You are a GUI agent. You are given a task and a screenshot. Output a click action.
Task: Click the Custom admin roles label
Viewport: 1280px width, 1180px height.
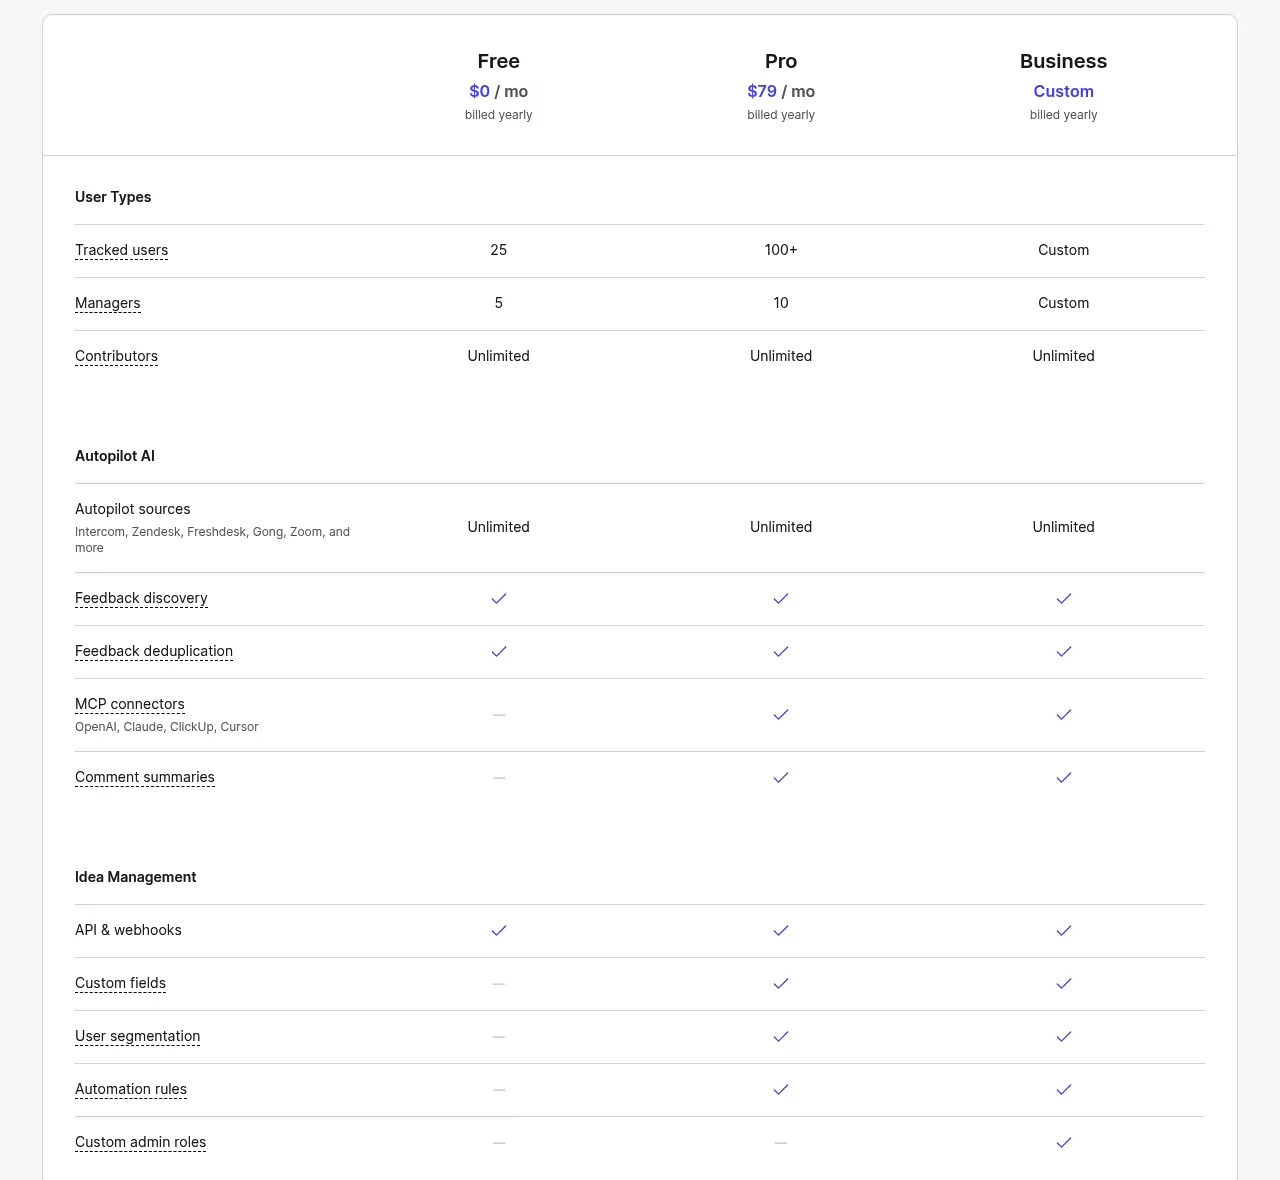pos(141,1142)
